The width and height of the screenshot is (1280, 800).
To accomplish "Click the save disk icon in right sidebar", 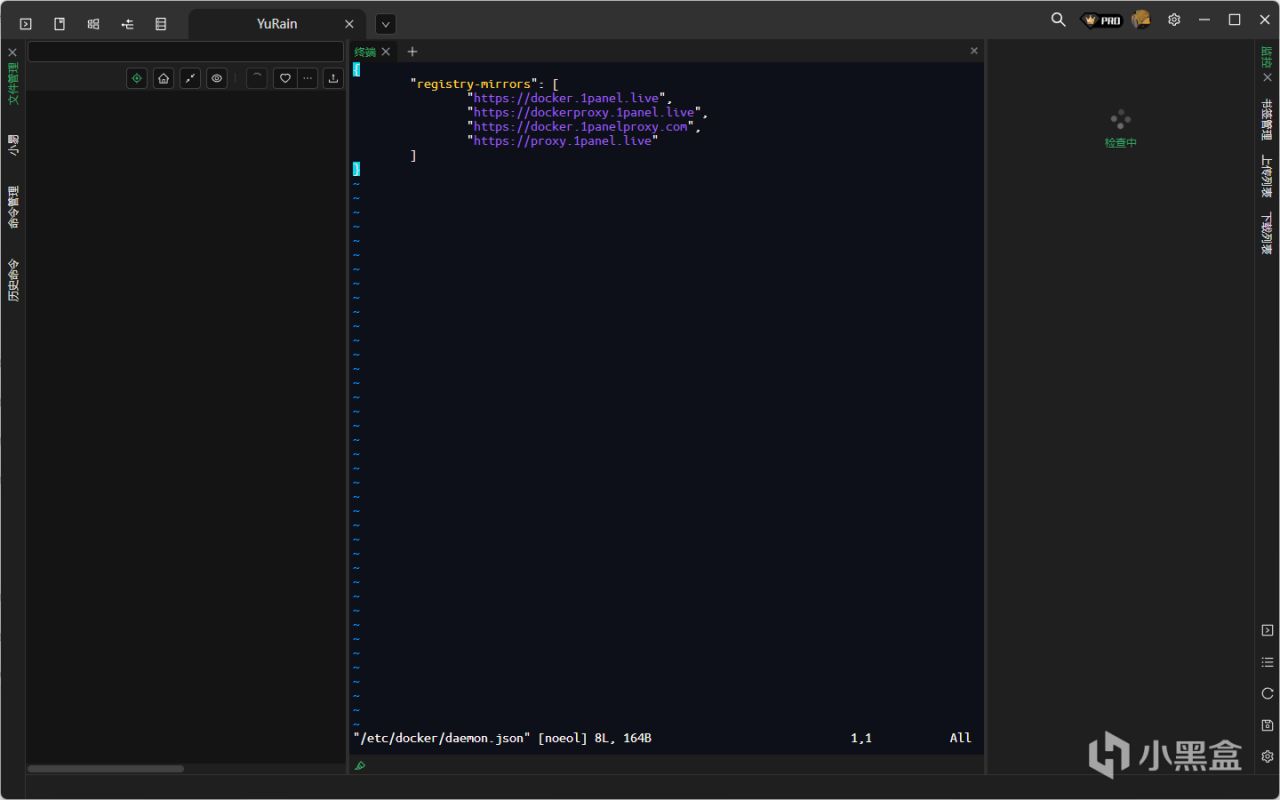I will point(1267,725).
